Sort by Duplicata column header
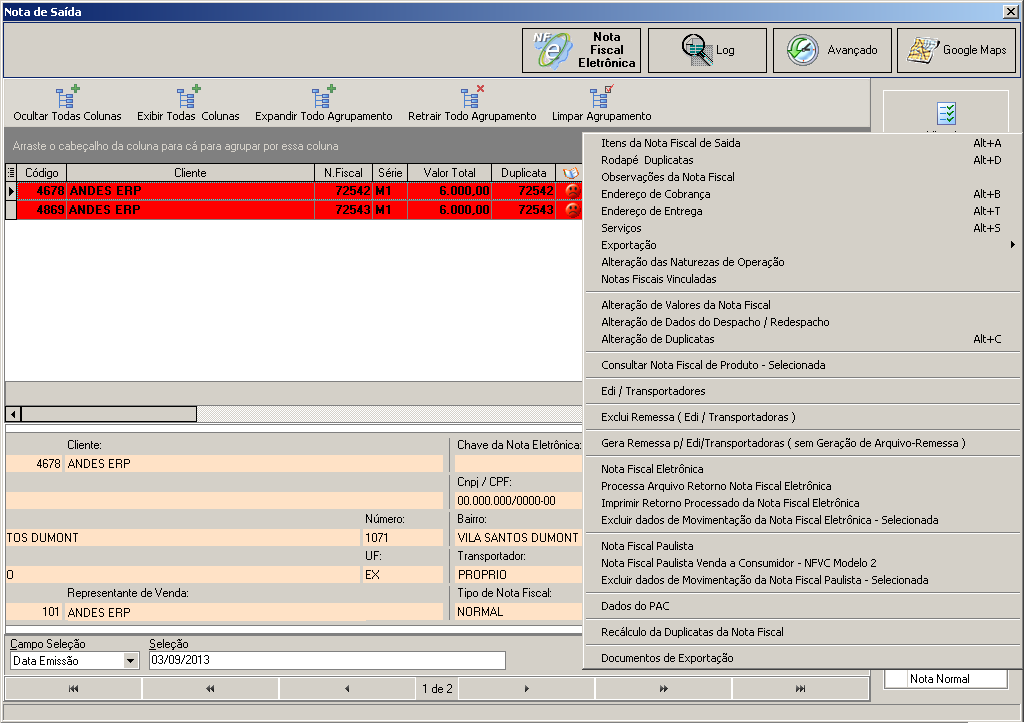Screen dimensions: 1024x723 pyautogui.click(x=524, y=173)
